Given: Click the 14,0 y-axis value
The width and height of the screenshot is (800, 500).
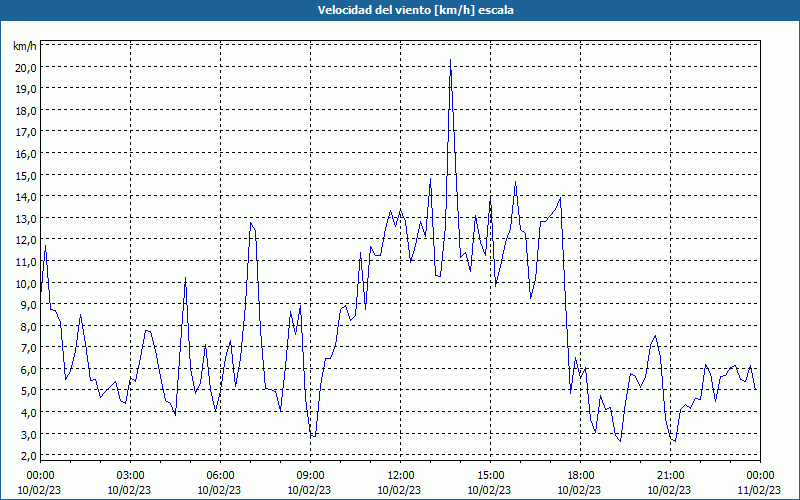Looking at the screenshot, I should pos(26,197).
